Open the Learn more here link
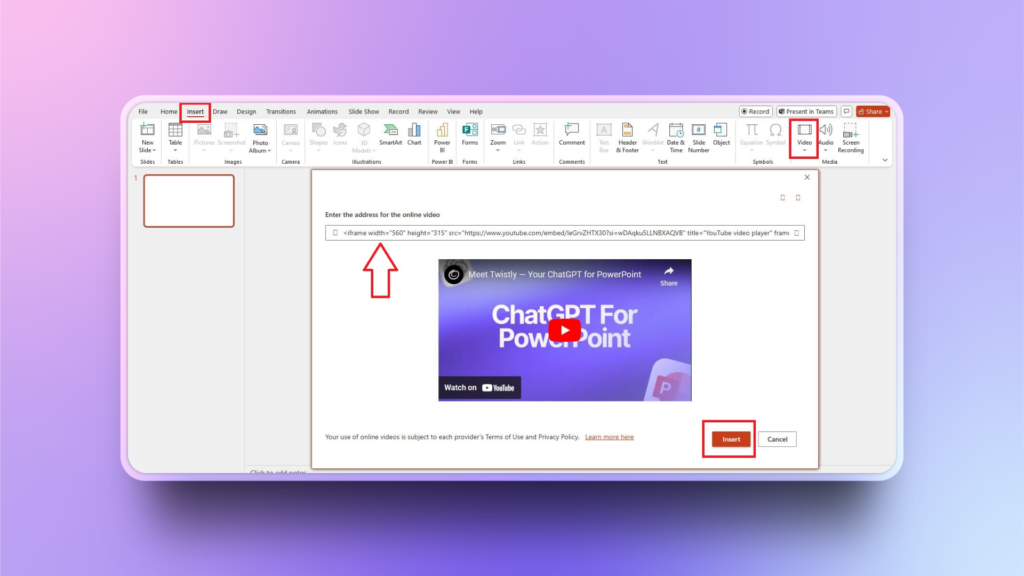1024x576 pixels. point(609,437)
